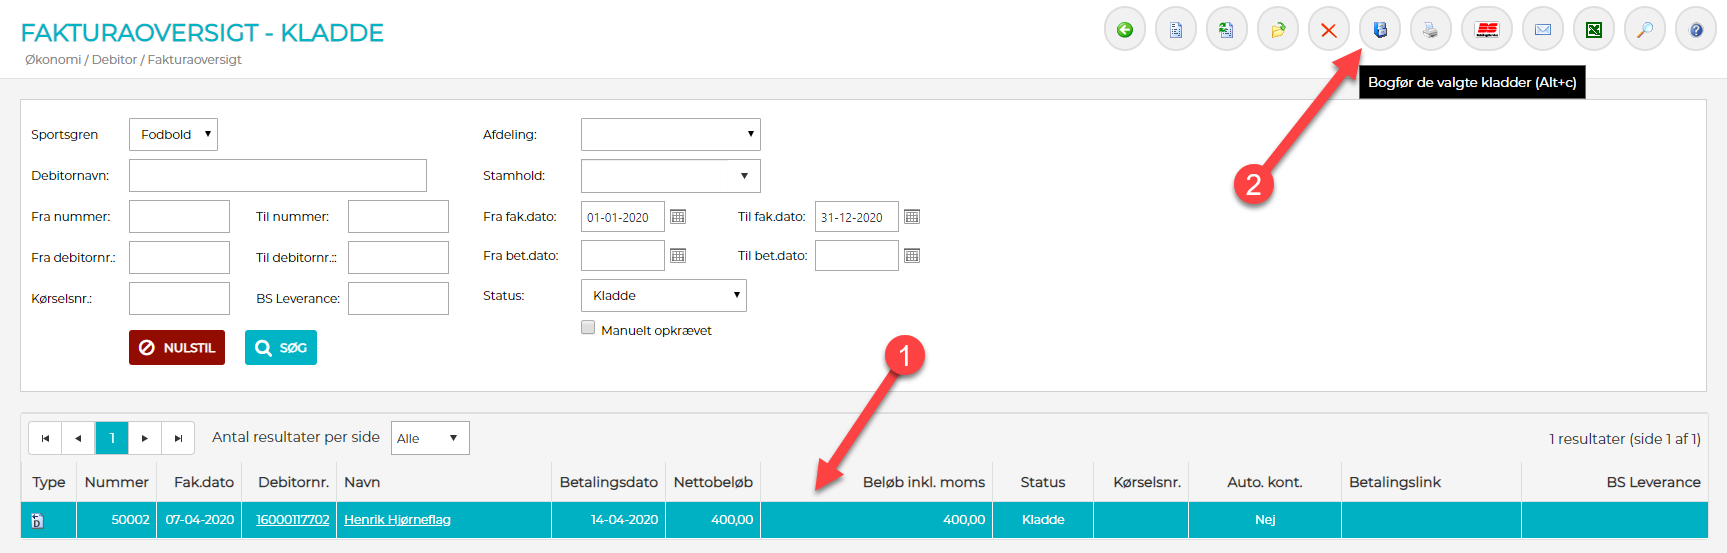Viewport: 1727px width, 553px height.
Task: Open the help question mark icon
Action: click(x=1696, y=30)
